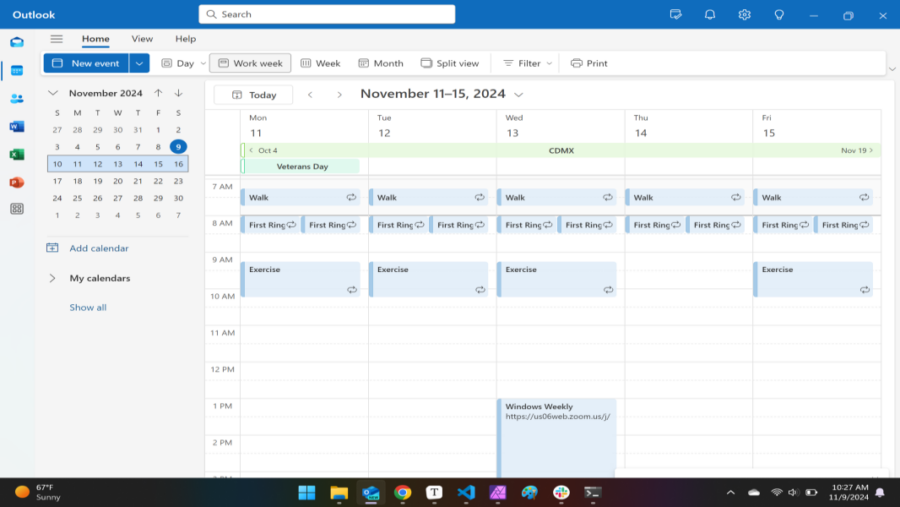Screen dimensions: 900x507
Task: Open New event dropdown arrow
Action: [139, 63]
